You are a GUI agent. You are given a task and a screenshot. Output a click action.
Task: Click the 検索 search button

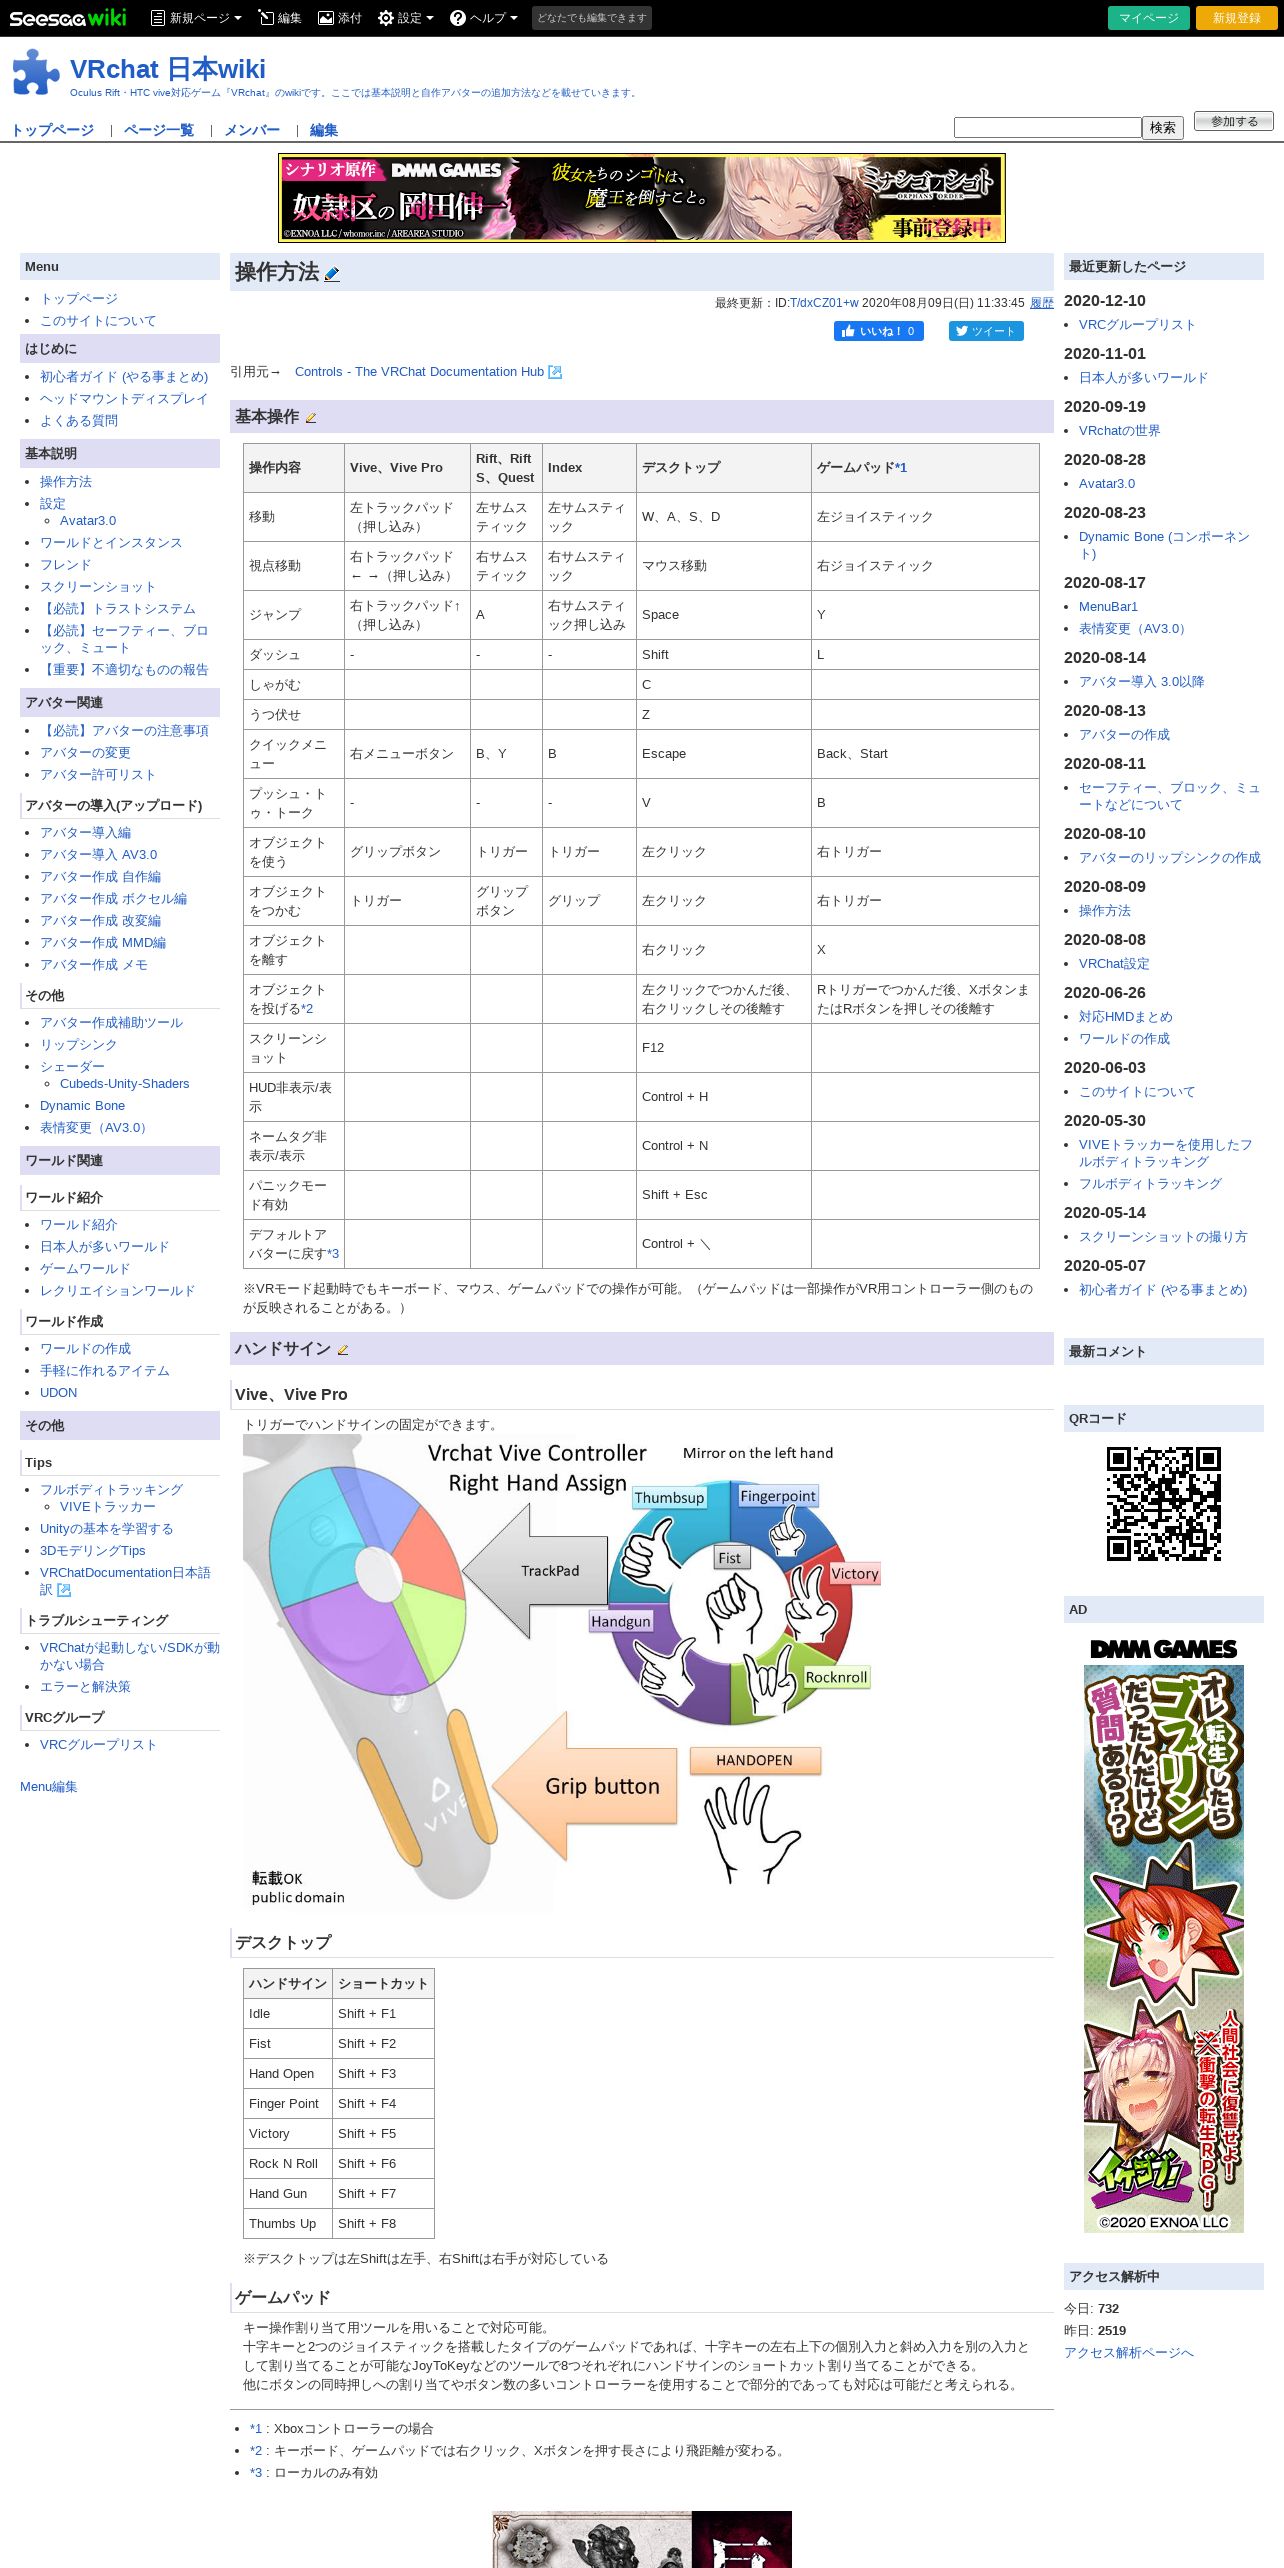[x=1162, y=127]
